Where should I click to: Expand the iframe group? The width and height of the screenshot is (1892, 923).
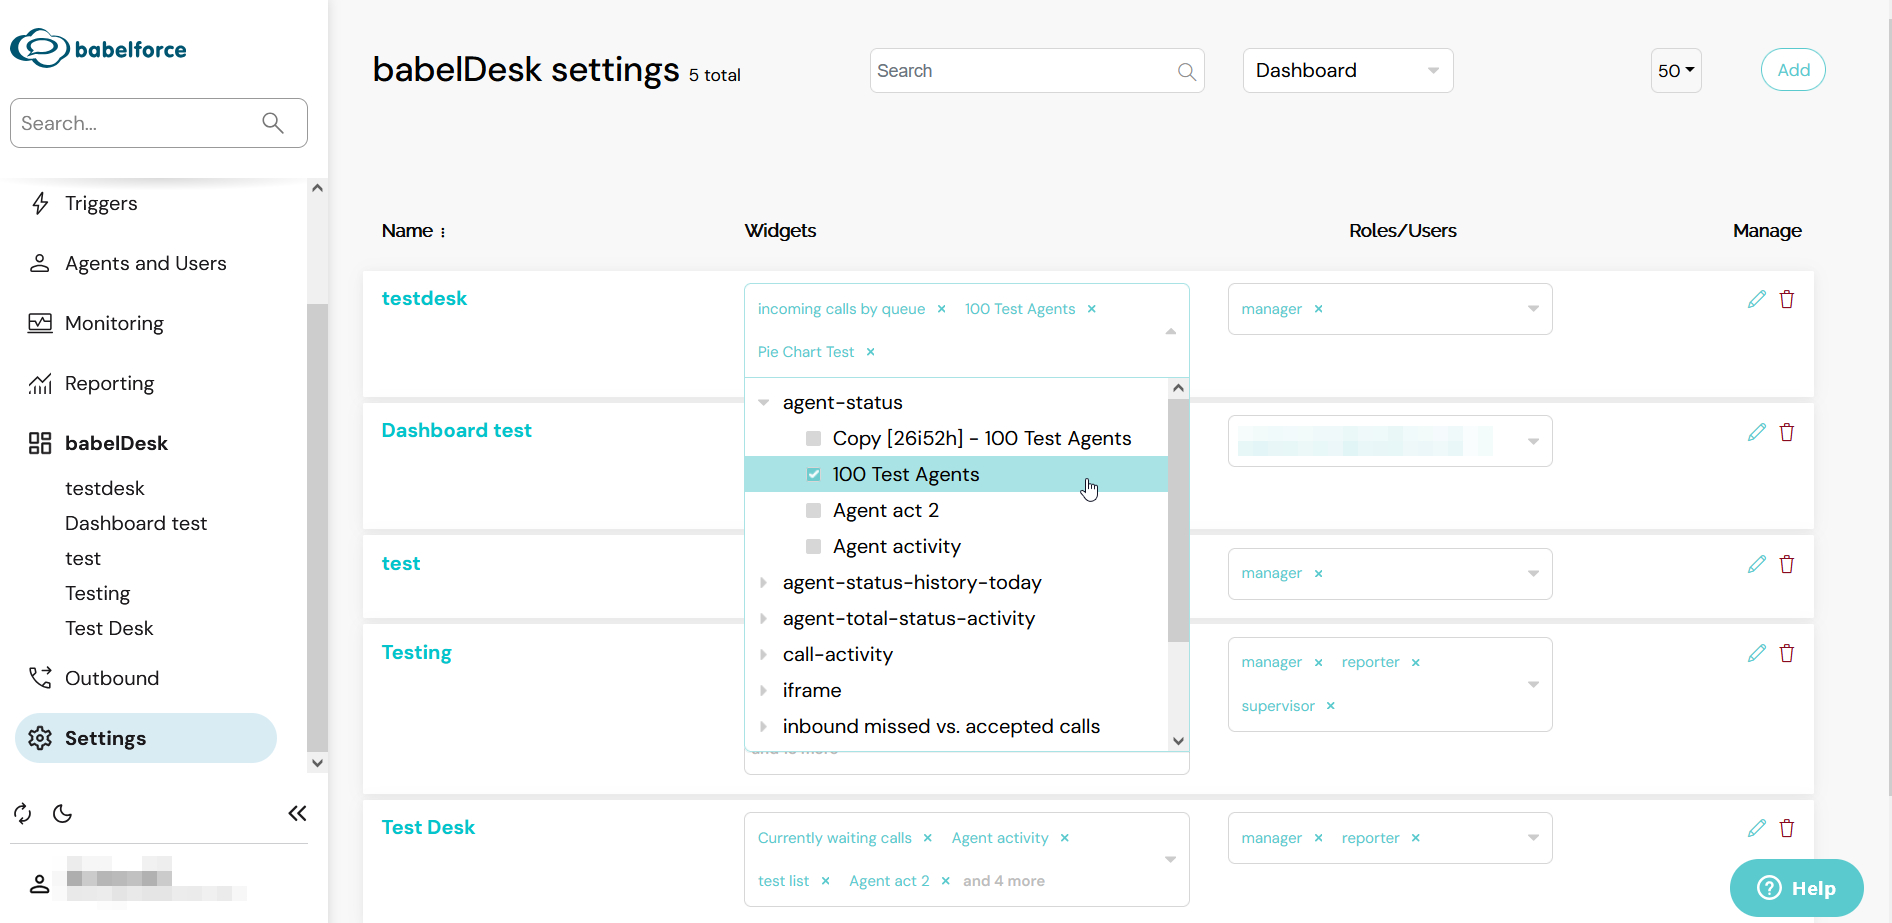763,690
